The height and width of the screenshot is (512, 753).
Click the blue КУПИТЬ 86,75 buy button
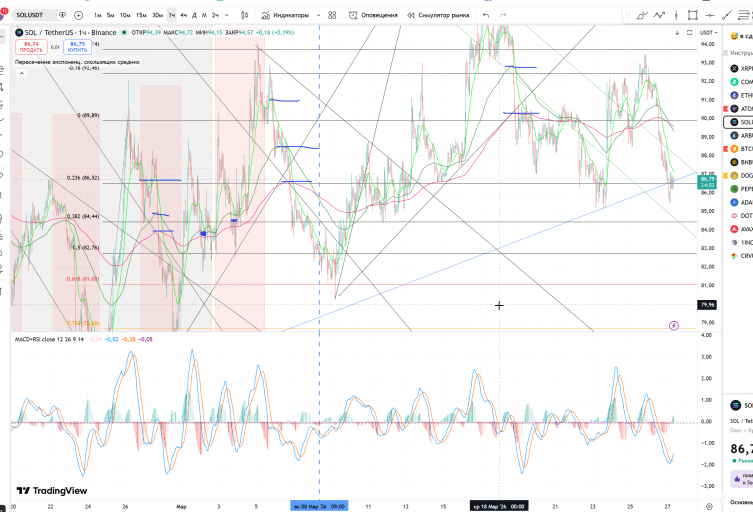click(x=77, y=47)
